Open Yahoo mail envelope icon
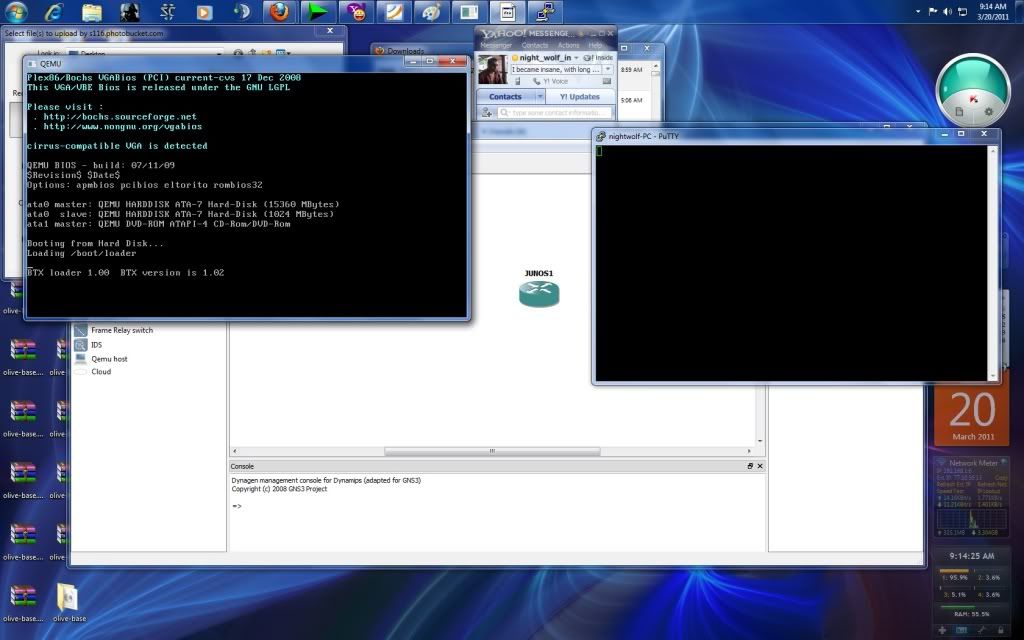 tap(607, 82)
